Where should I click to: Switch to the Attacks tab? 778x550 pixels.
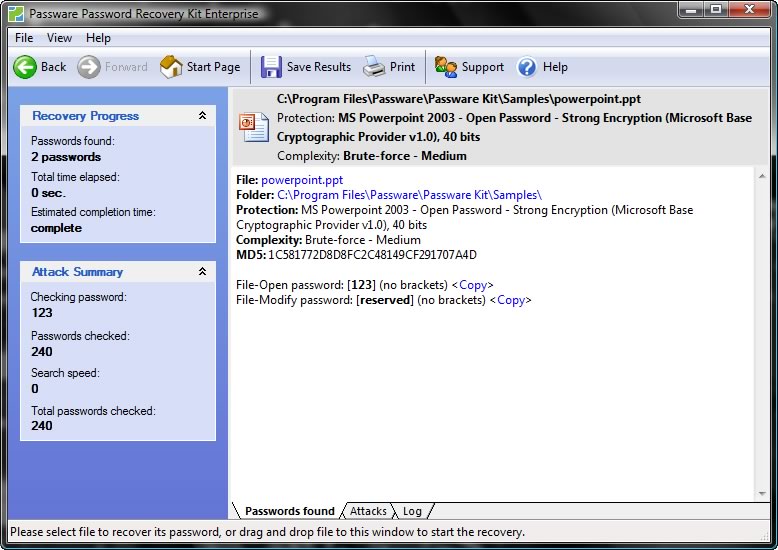[x=368, y=511]
